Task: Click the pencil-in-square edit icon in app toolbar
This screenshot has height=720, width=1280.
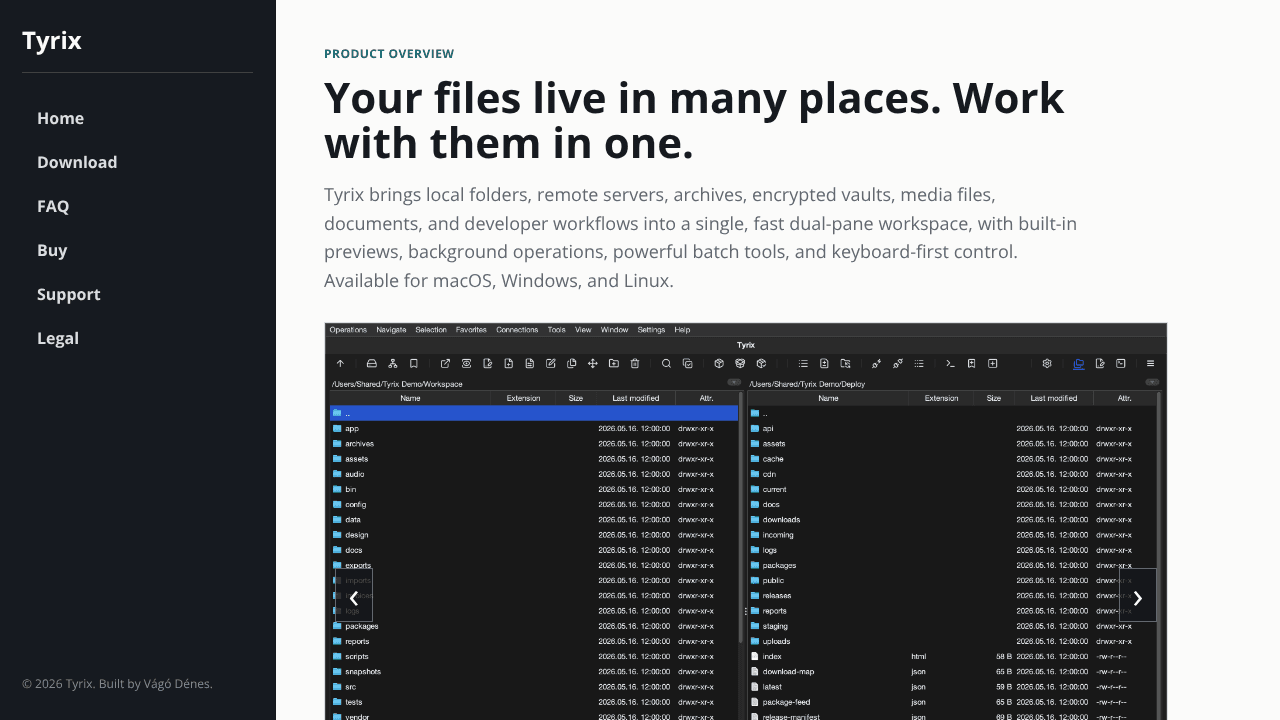Action: 551,364
